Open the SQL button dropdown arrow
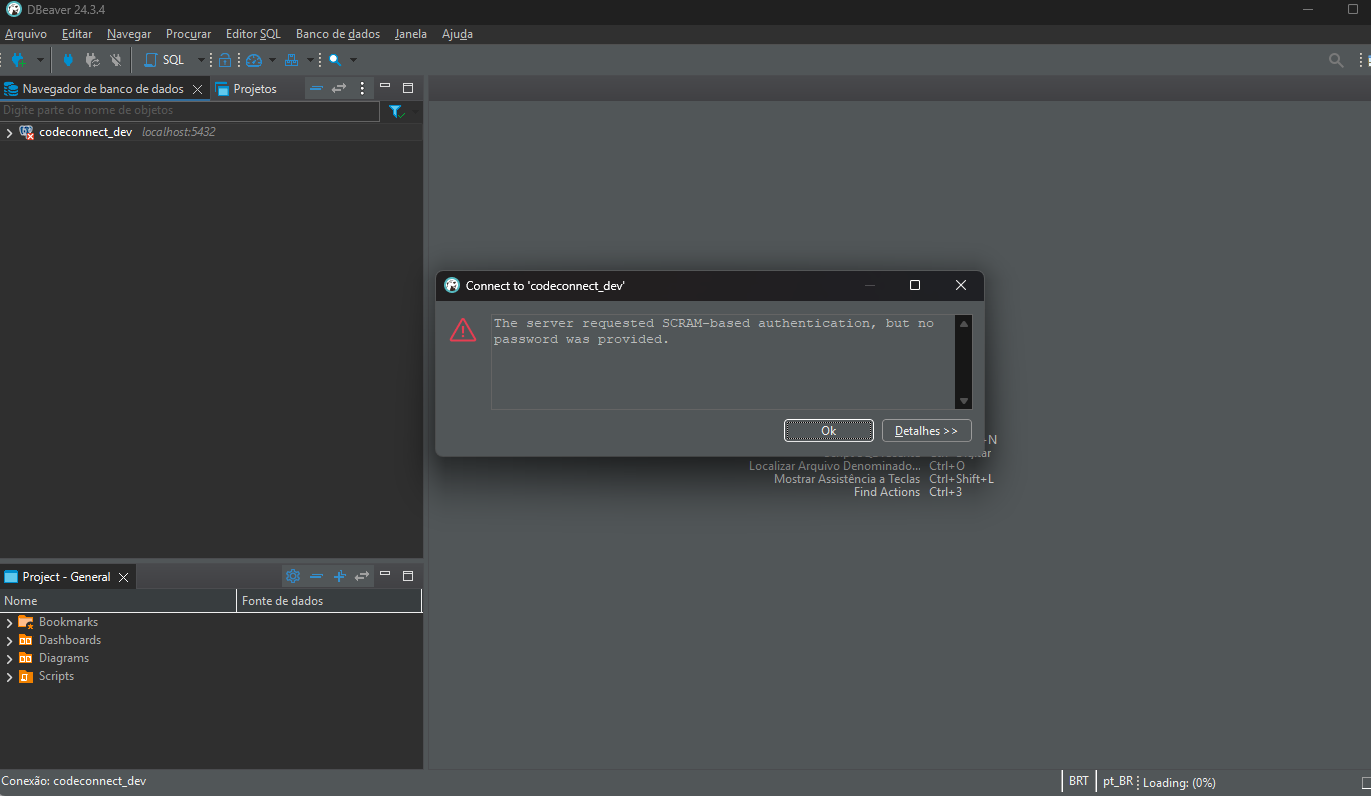Viewport: 1371px width, 796px height. pos(201,60)
